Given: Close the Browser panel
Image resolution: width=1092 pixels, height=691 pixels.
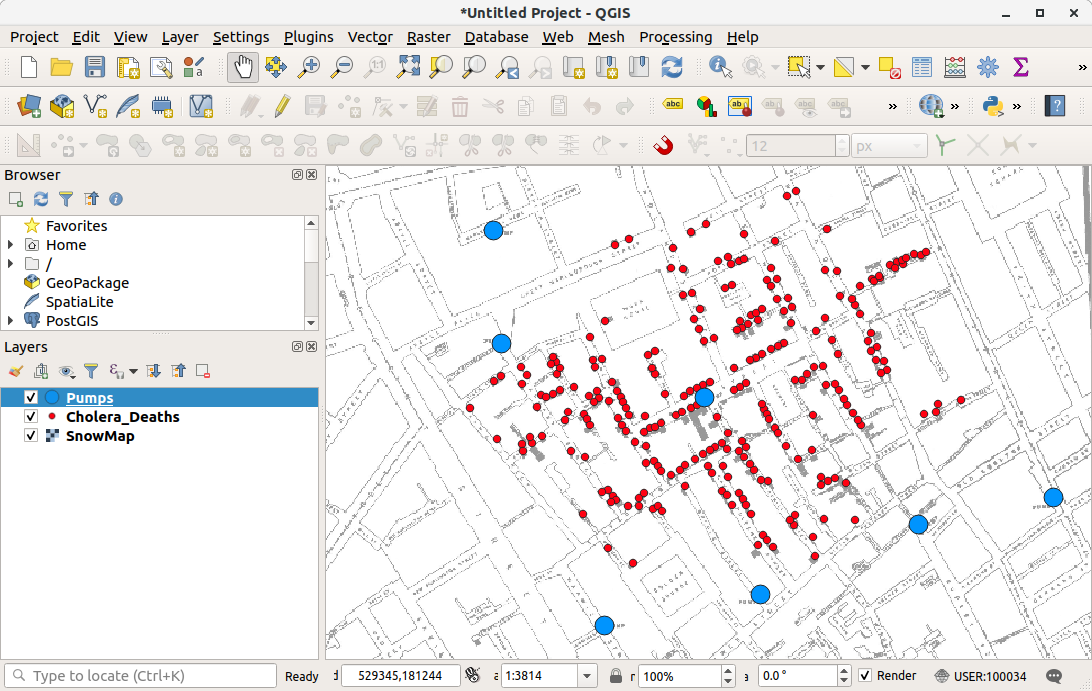Looking at the screenshot, I should (x=311, y=175).
